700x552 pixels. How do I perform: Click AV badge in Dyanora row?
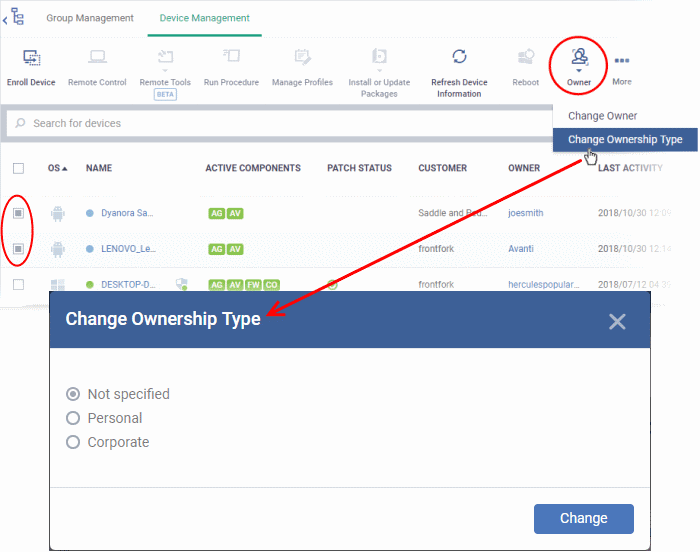[235, 213]
